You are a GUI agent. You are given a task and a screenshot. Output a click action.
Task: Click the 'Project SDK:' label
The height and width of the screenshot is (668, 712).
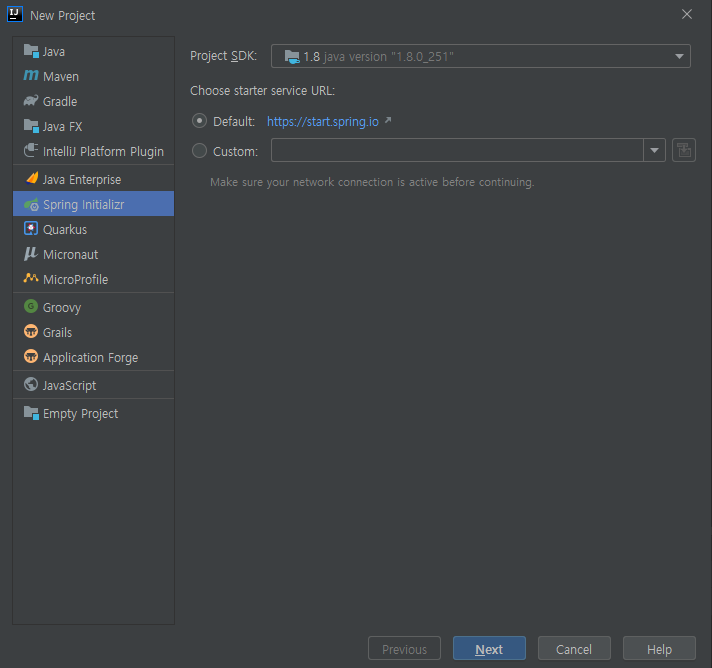pos(223,56)
